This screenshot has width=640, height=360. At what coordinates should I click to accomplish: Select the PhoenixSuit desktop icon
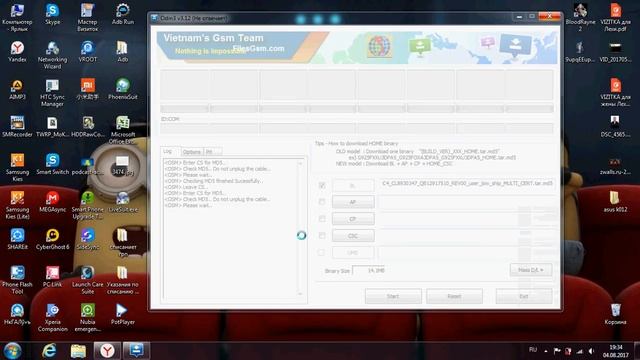coord(122,89)
